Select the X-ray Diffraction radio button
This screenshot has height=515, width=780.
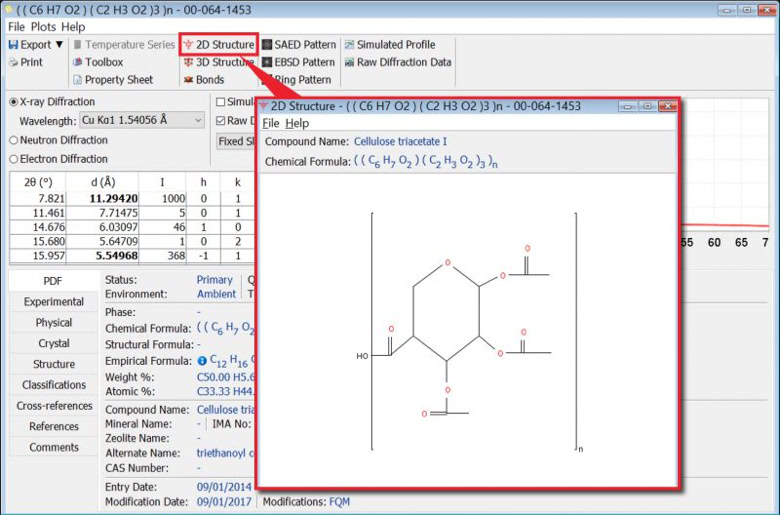click(14, 102)
